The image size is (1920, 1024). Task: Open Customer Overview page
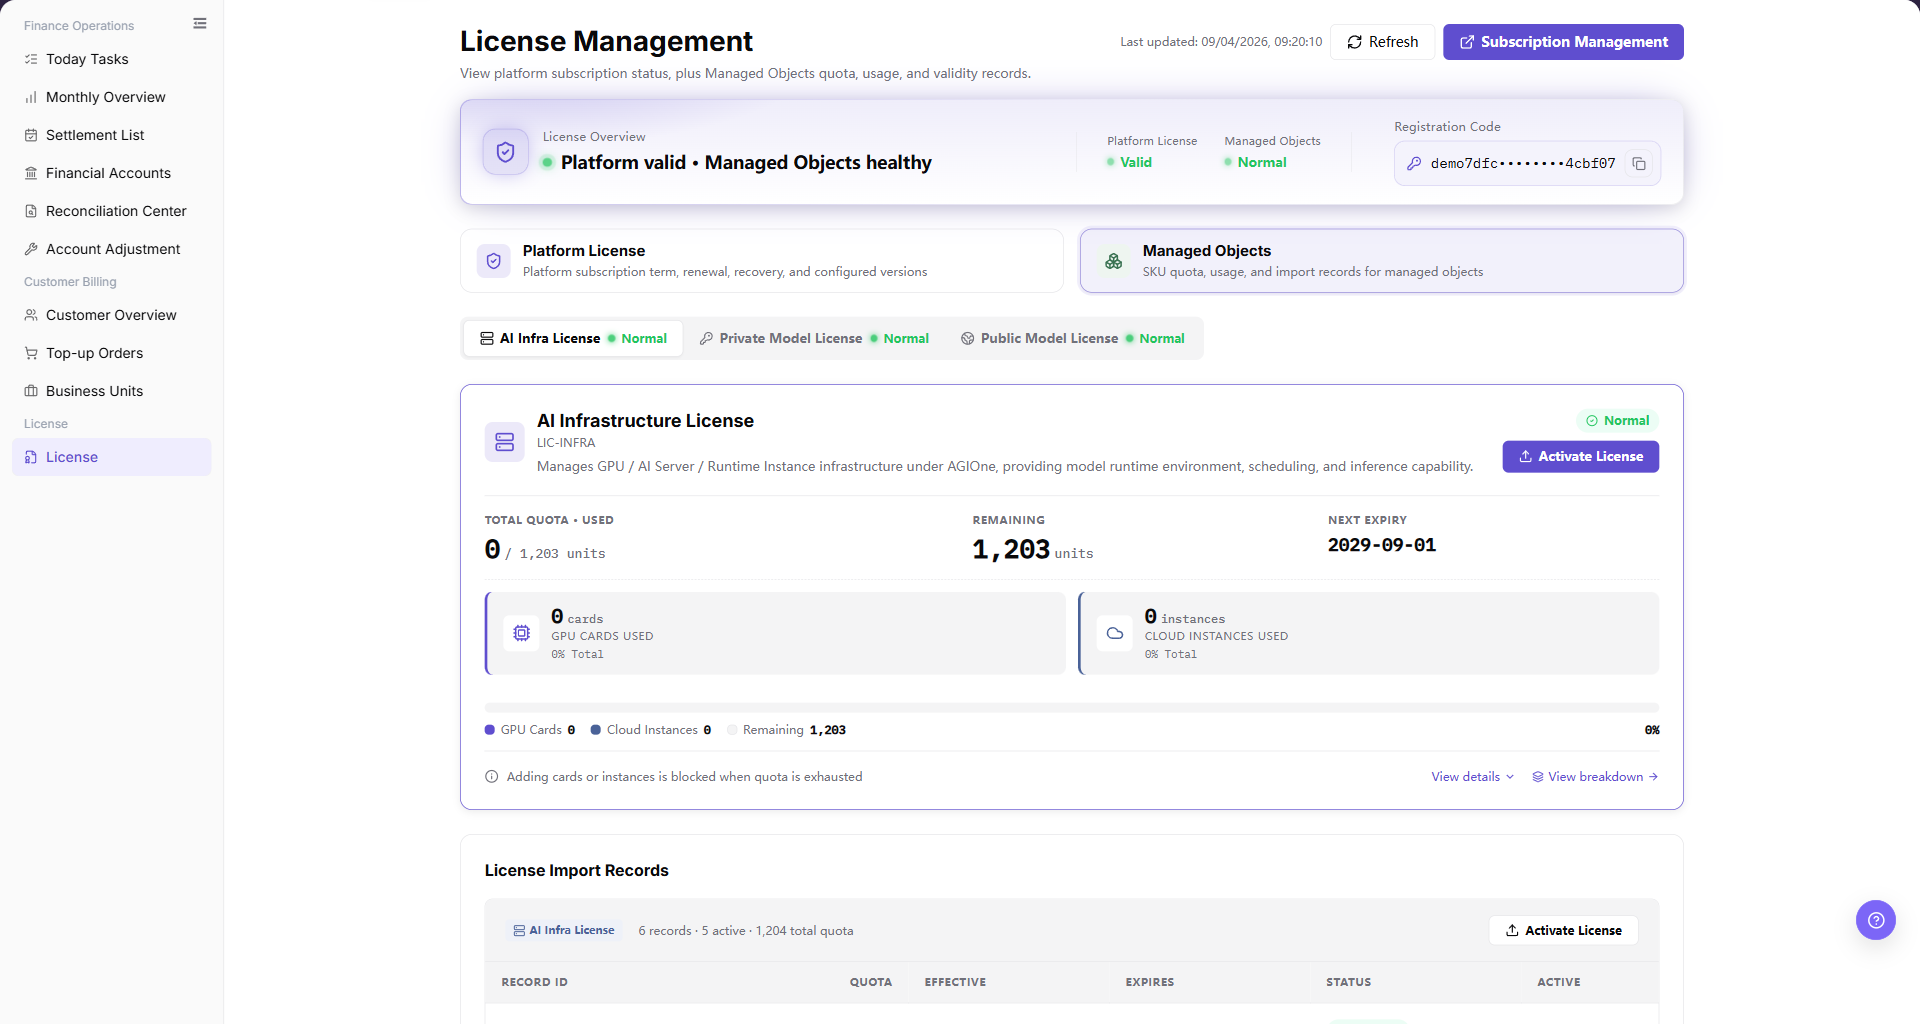point(112,315)
